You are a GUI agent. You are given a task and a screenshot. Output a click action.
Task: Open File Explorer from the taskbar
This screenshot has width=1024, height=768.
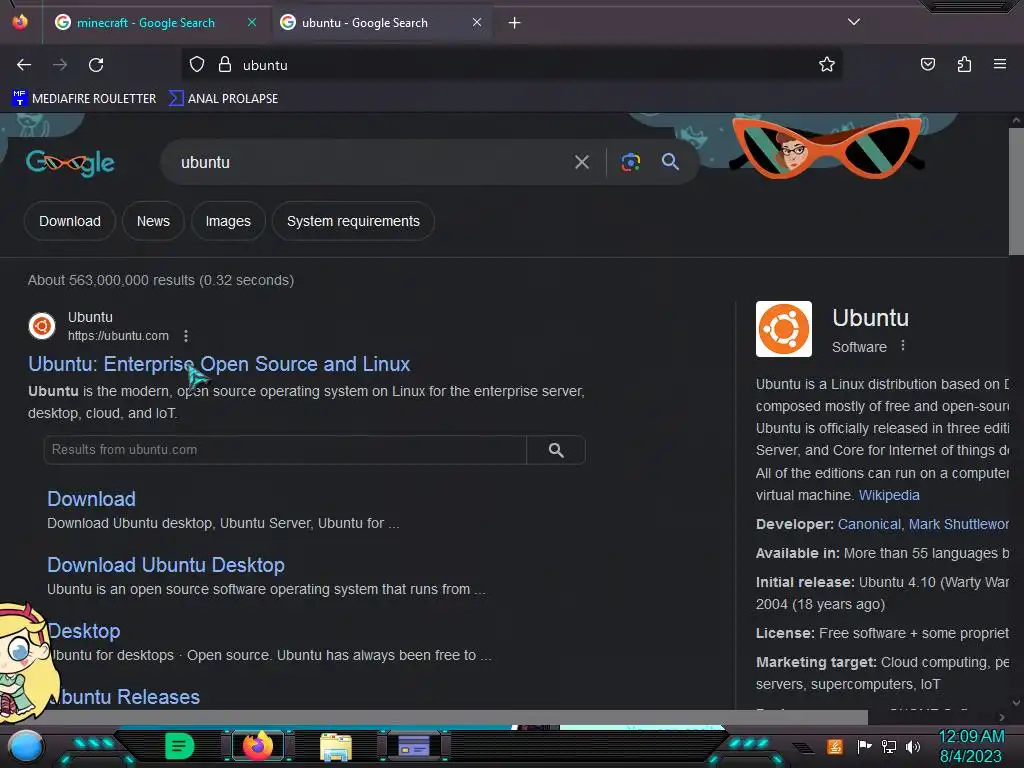[336, 746]
